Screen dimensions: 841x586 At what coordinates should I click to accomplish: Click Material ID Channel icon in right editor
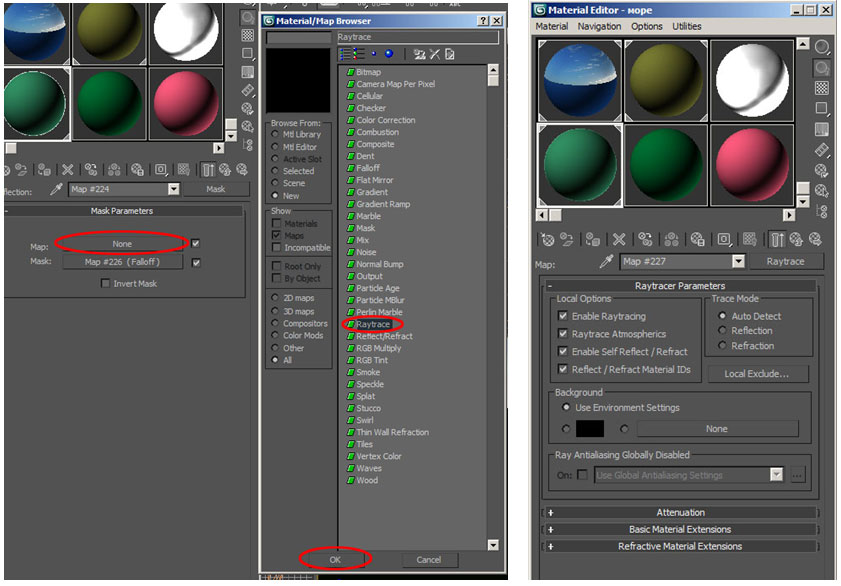[724, 239]
